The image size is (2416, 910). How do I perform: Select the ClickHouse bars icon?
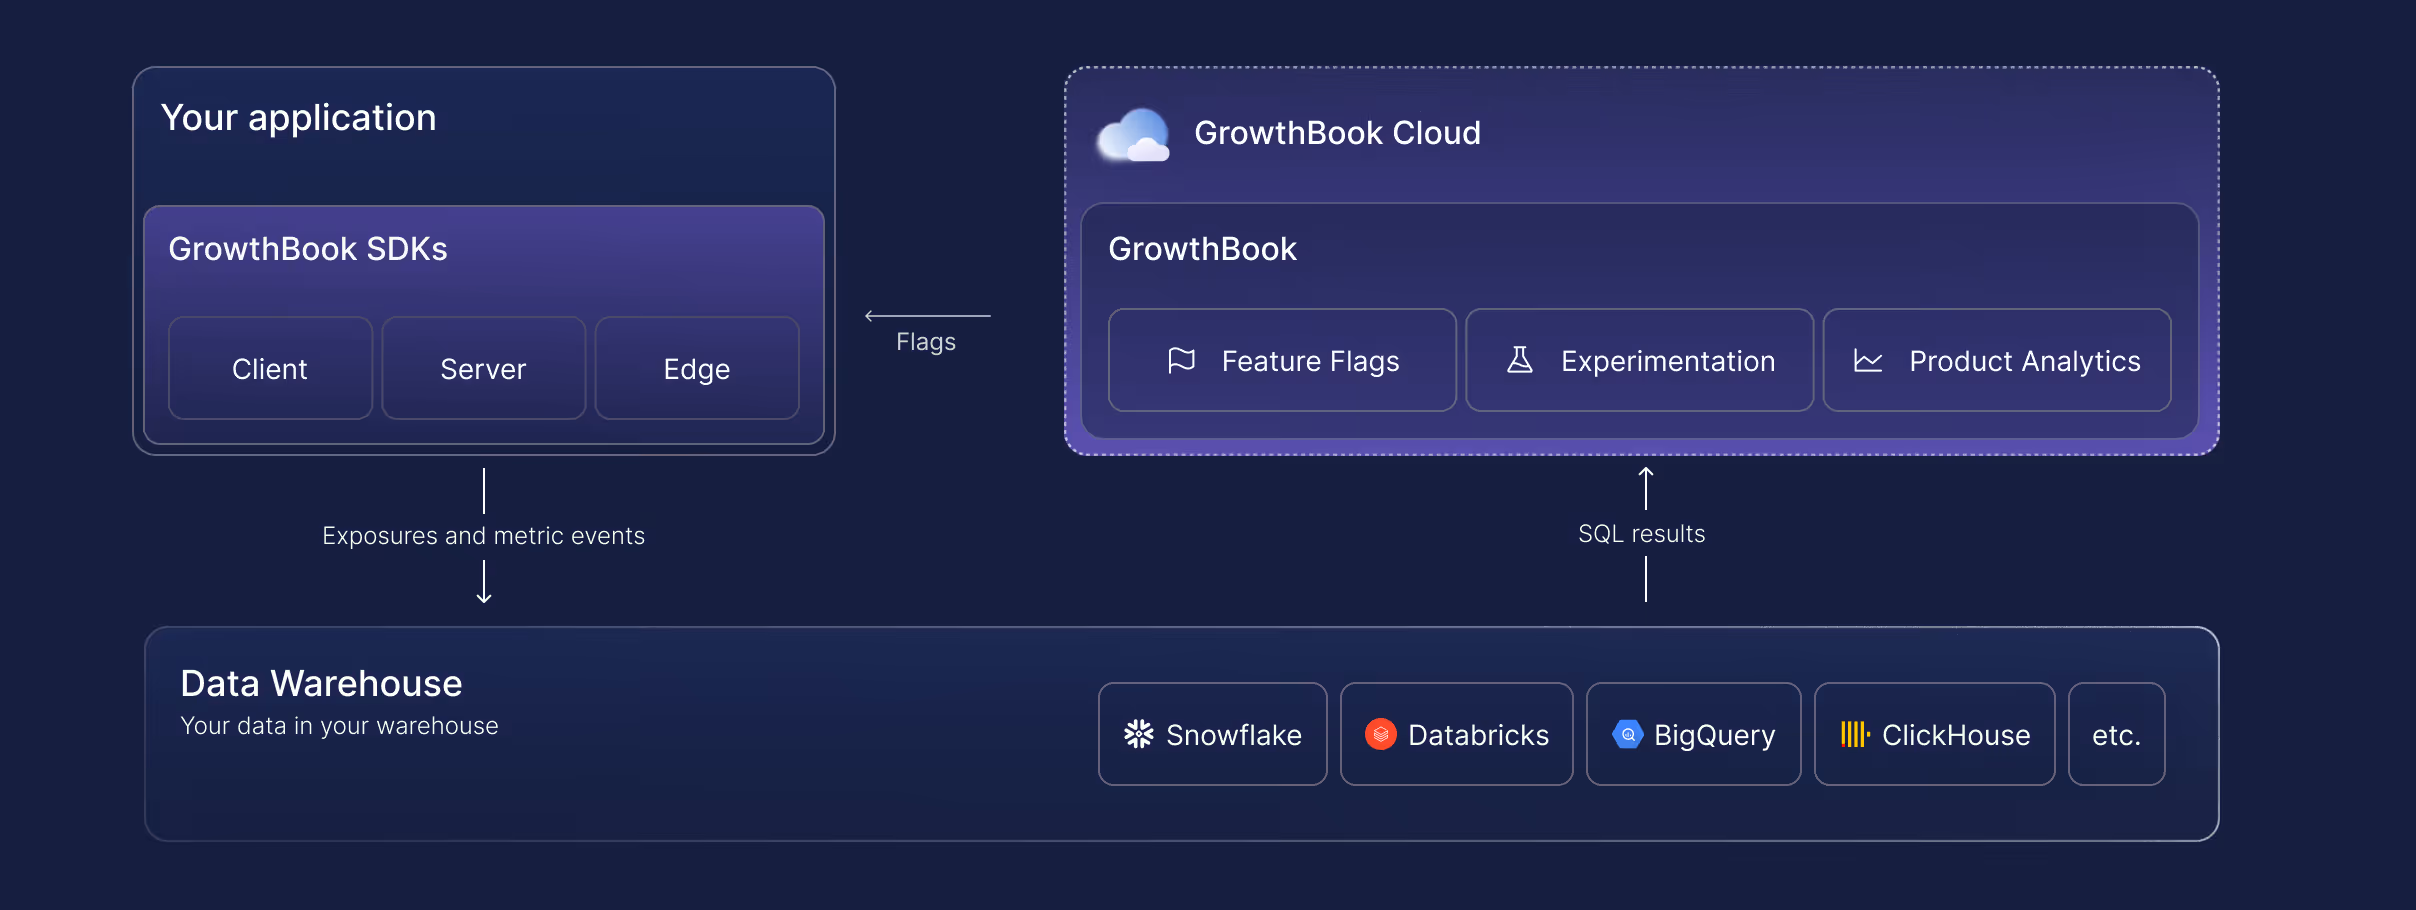point(1855,733)
